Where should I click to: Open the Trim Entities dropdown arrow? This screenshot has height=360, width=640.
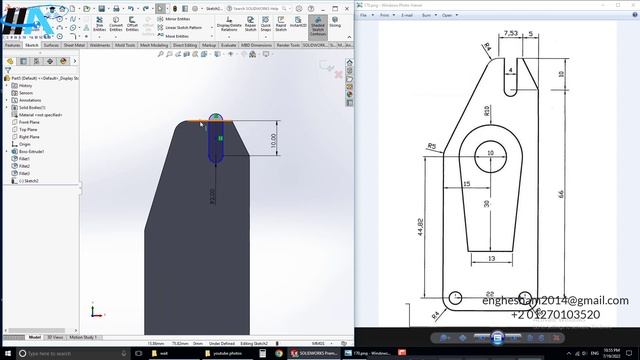click(100, 37)
